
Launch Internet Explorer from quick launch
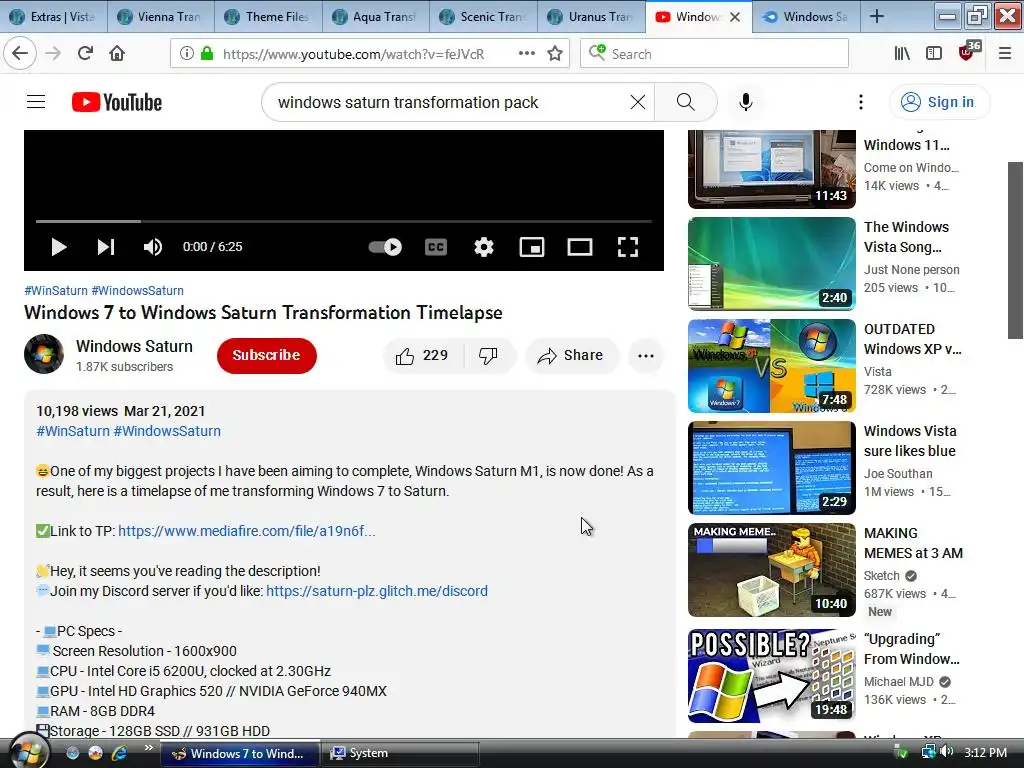(x=119, y=753)
